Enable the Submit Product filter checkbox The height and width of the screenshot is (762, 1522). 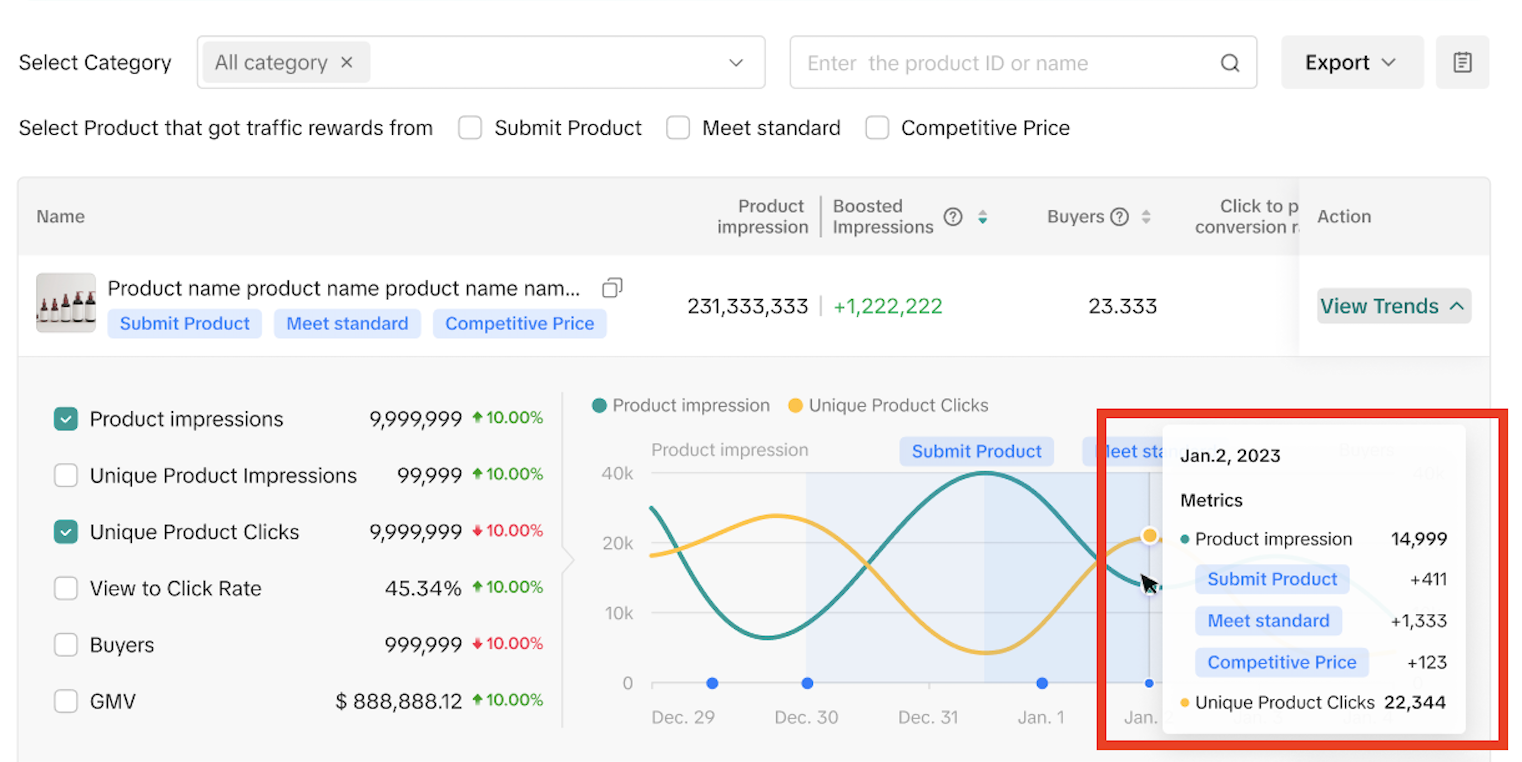point(470,128)
